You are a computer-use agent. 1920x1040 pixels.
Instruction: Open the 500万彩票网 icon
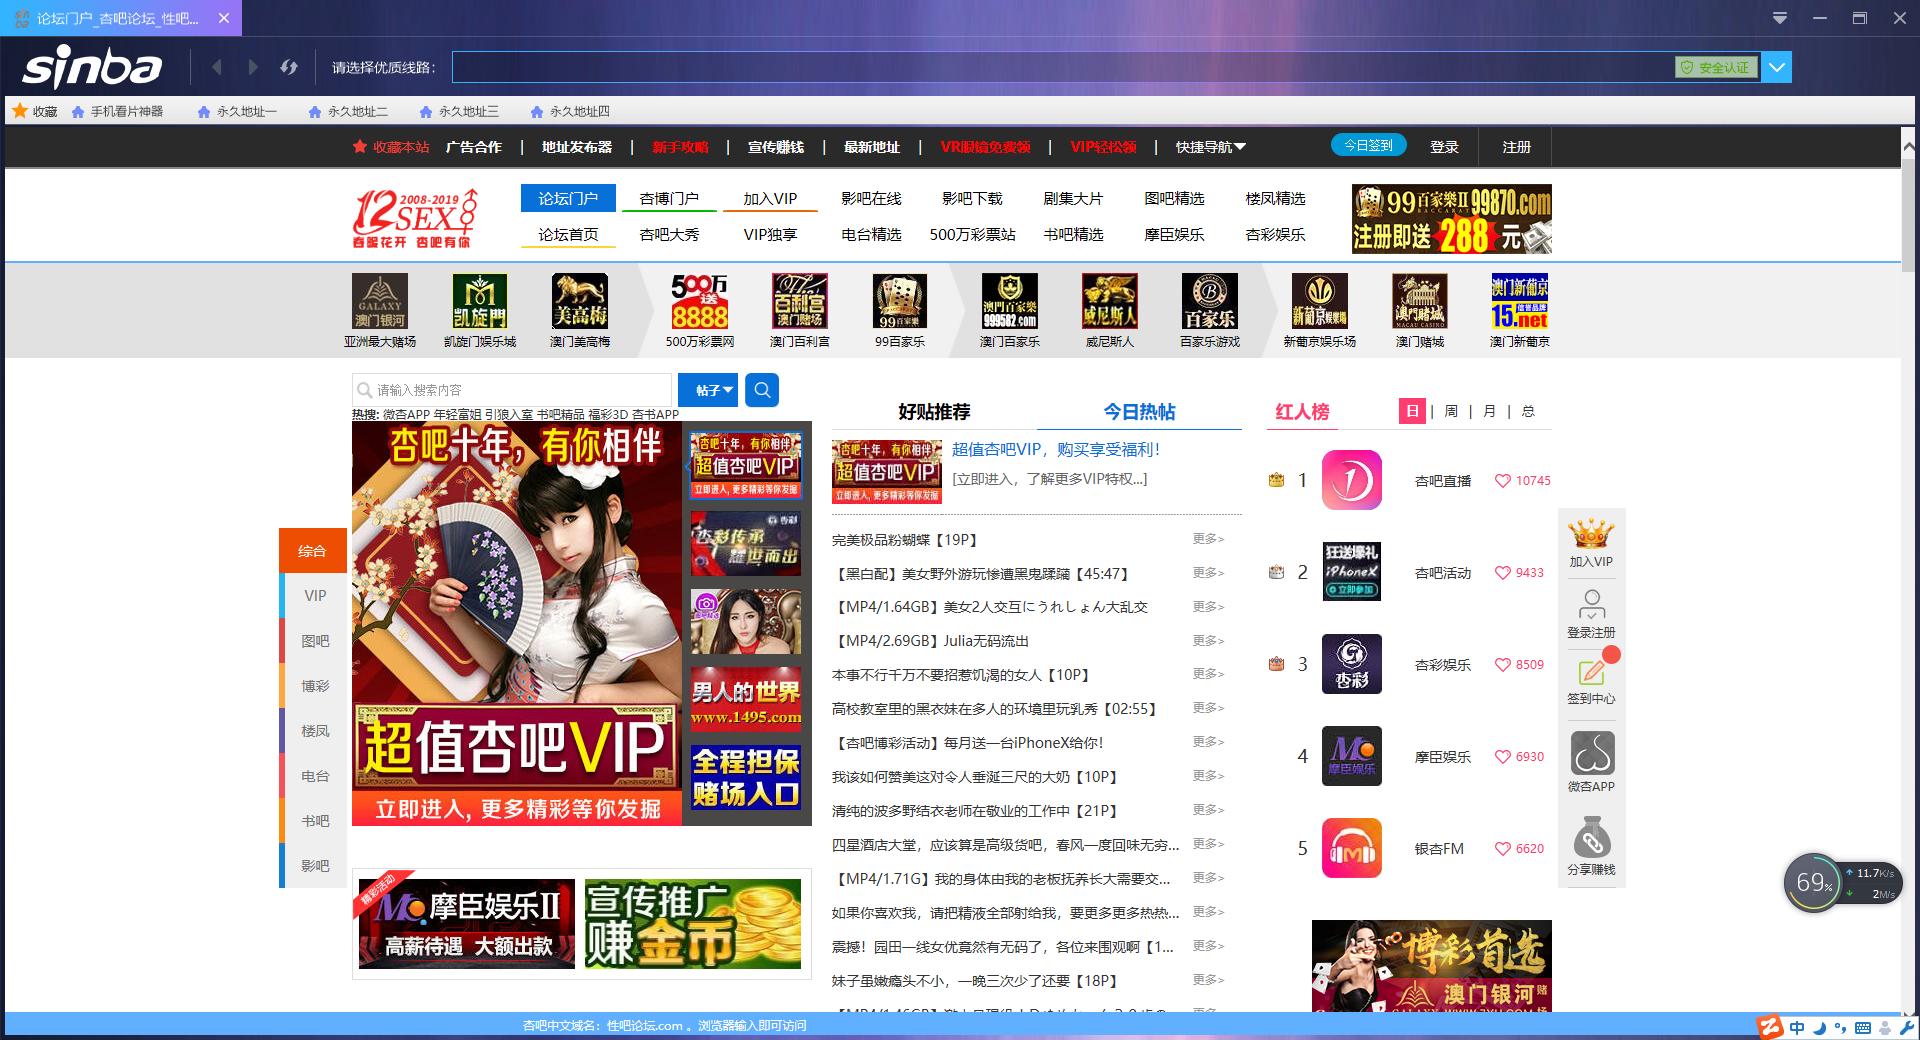pyautogui.click(x=700, y=301)
